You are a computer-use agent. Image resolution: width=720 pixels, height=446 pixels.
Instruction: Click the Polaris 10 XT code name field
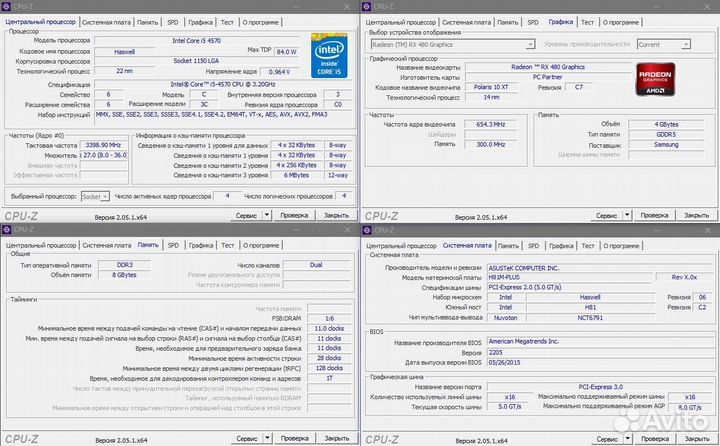491,87
